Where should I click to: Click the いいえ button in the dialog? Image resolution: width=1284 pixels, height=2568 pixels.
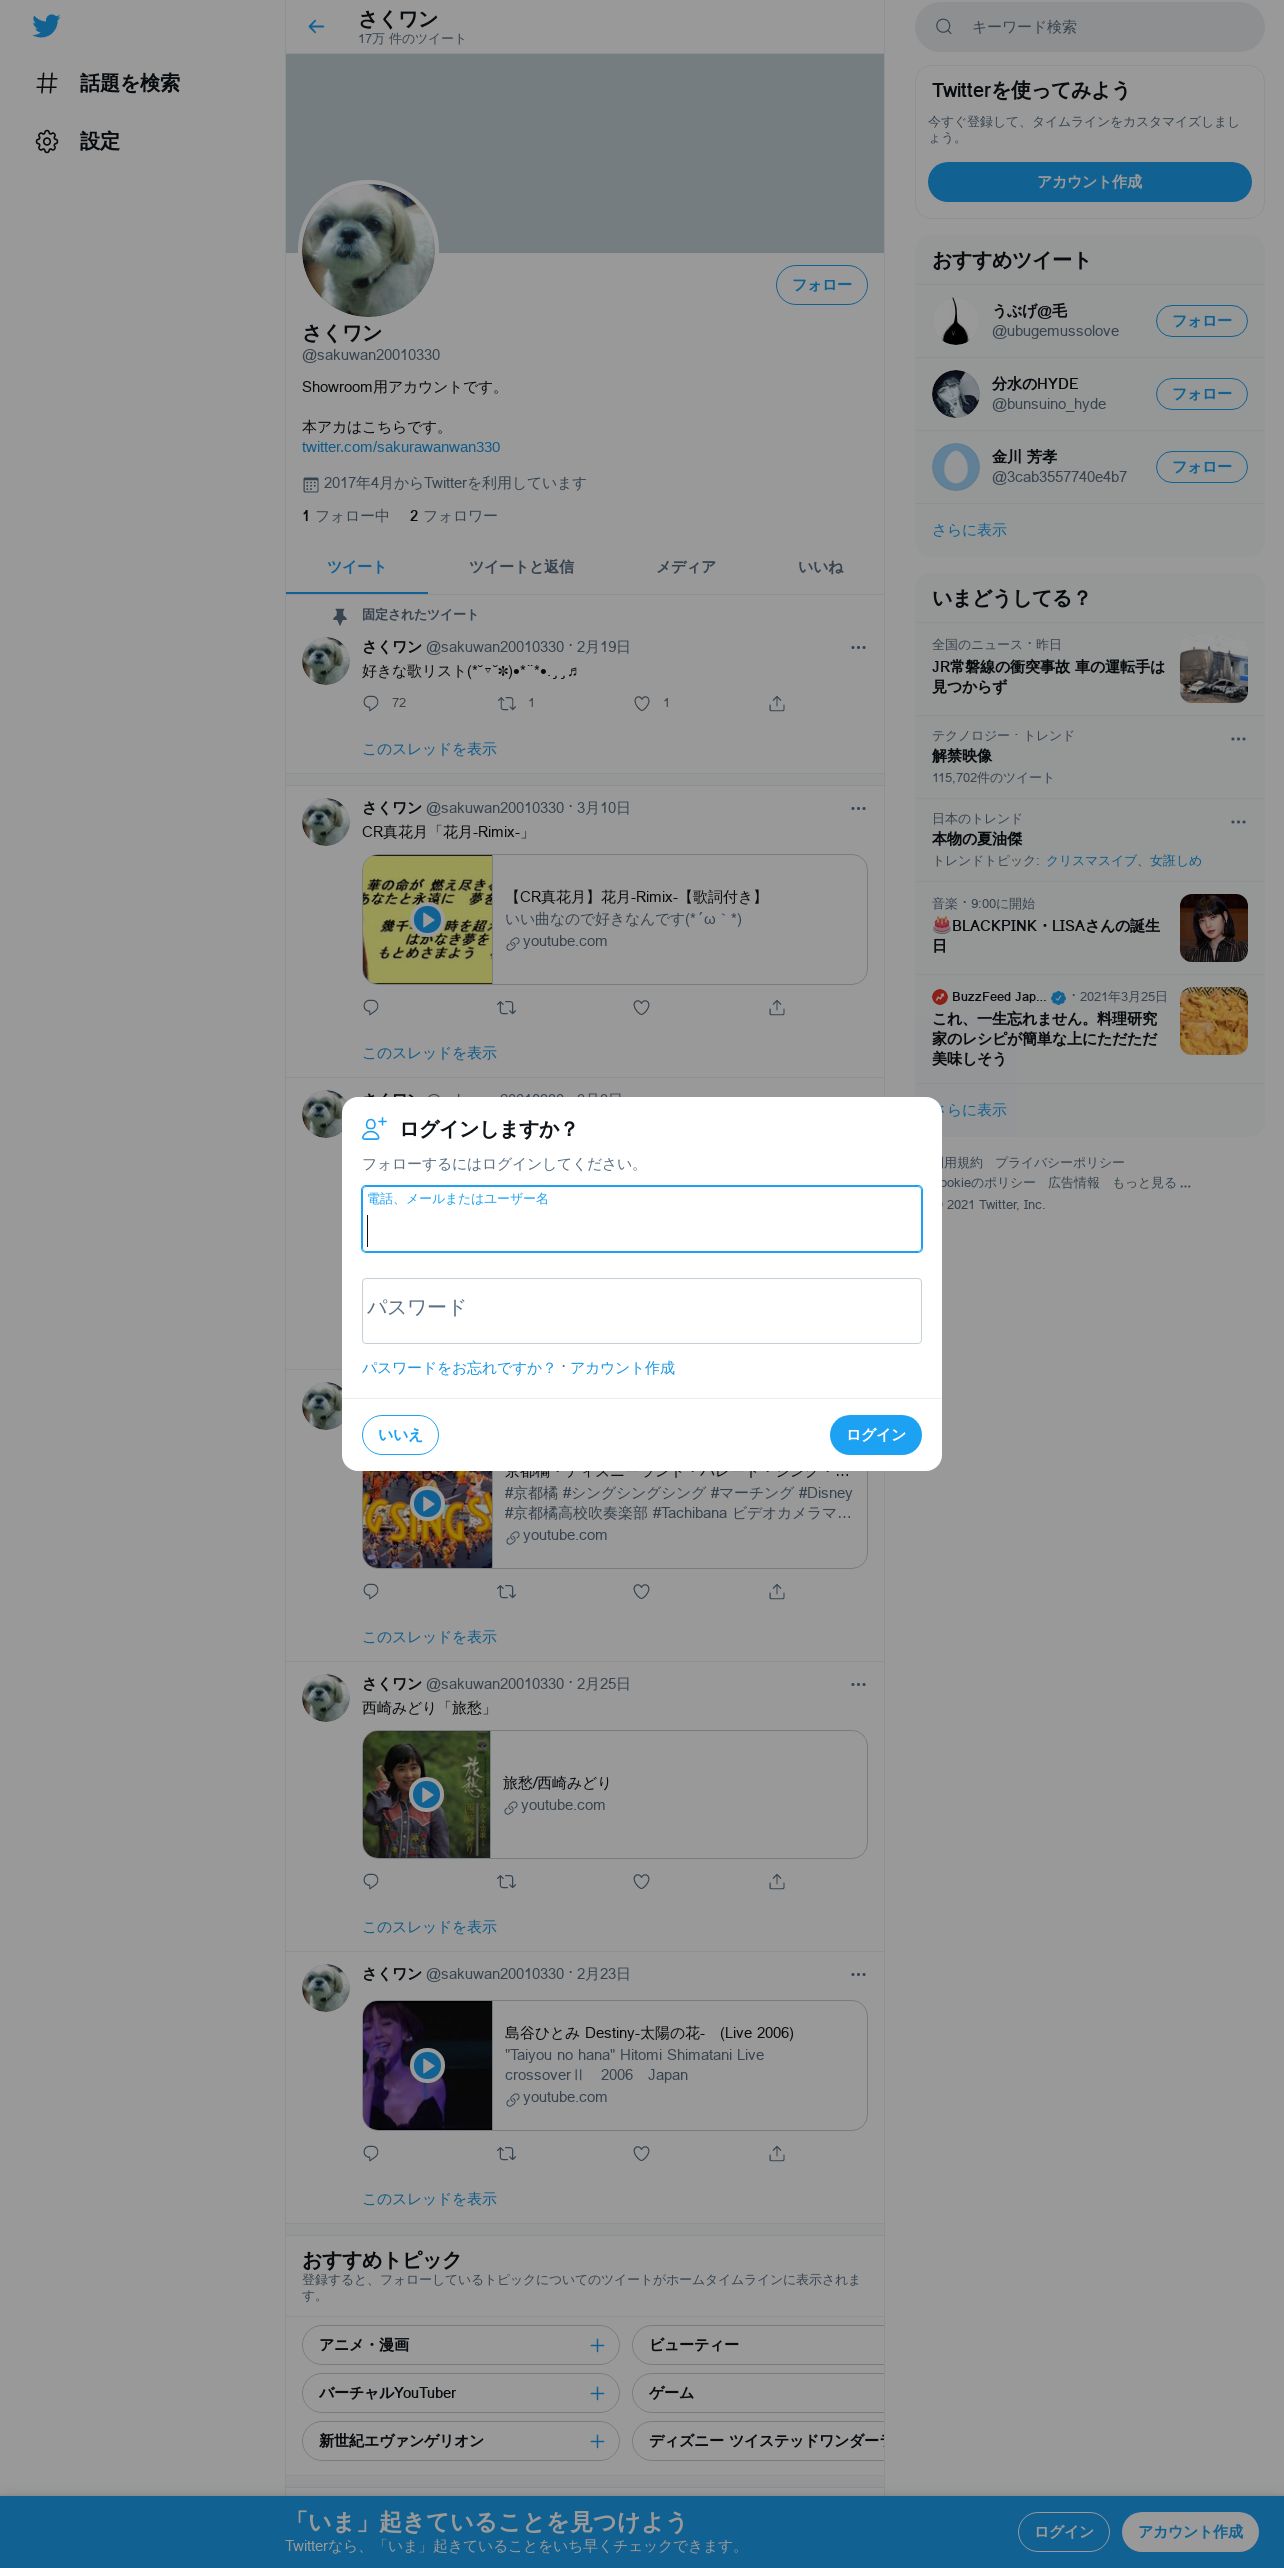point(400,1435)
